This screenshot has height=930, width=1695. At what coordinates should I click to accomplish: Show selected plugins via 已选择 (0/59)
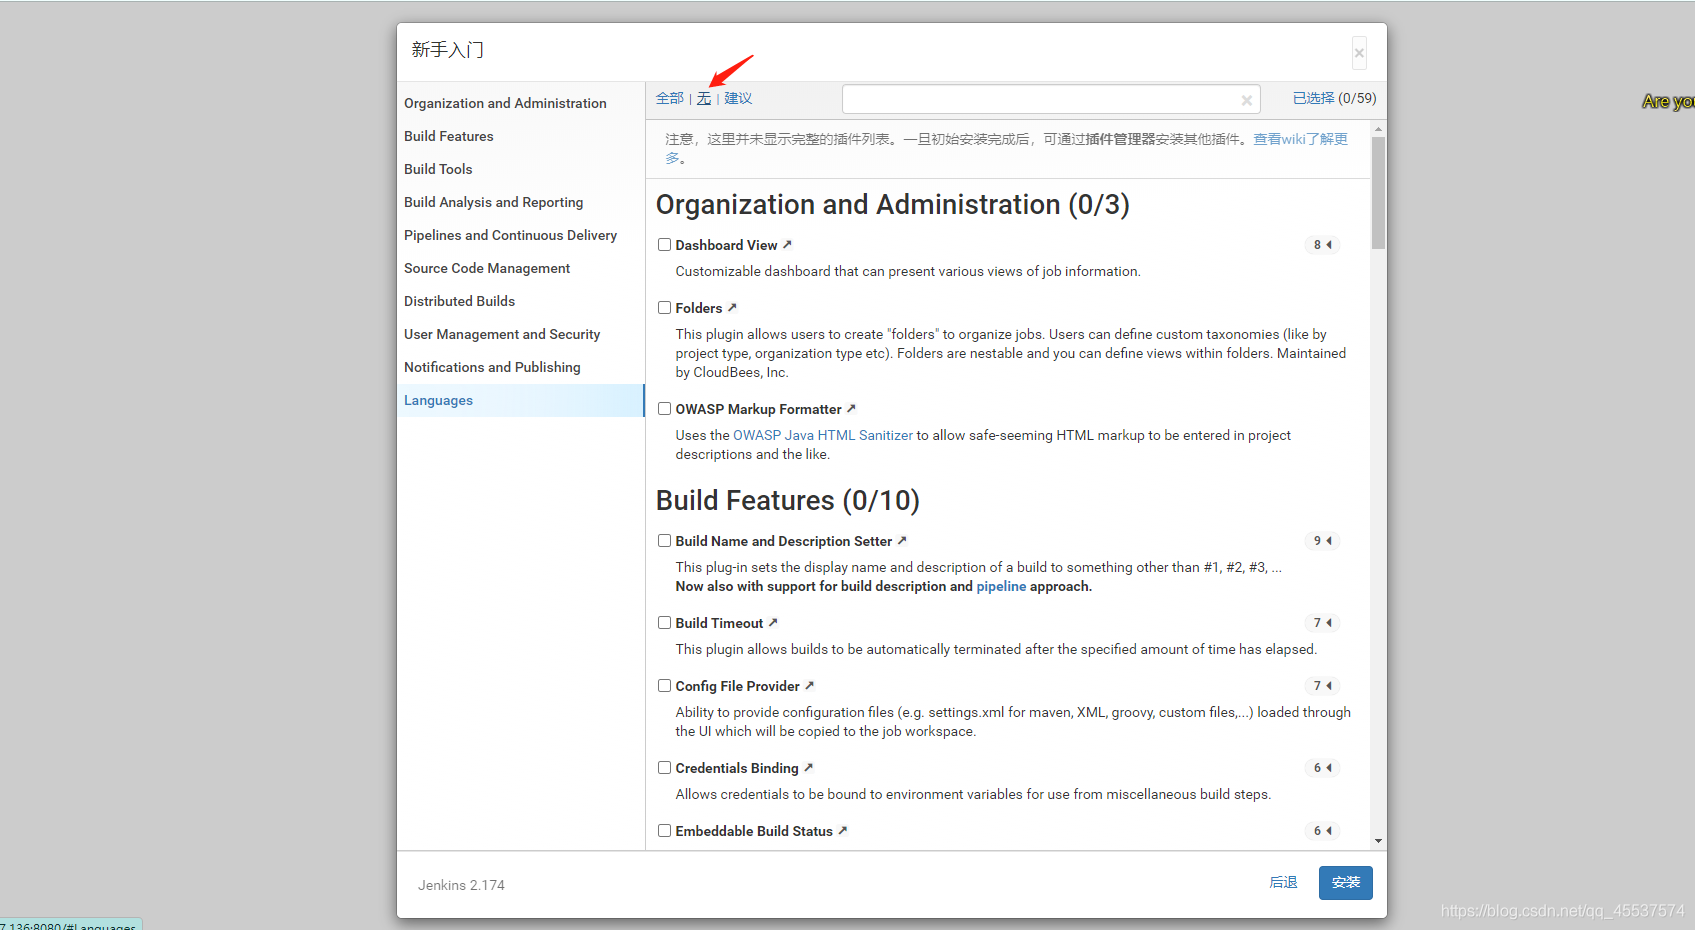coord(1334,98)
